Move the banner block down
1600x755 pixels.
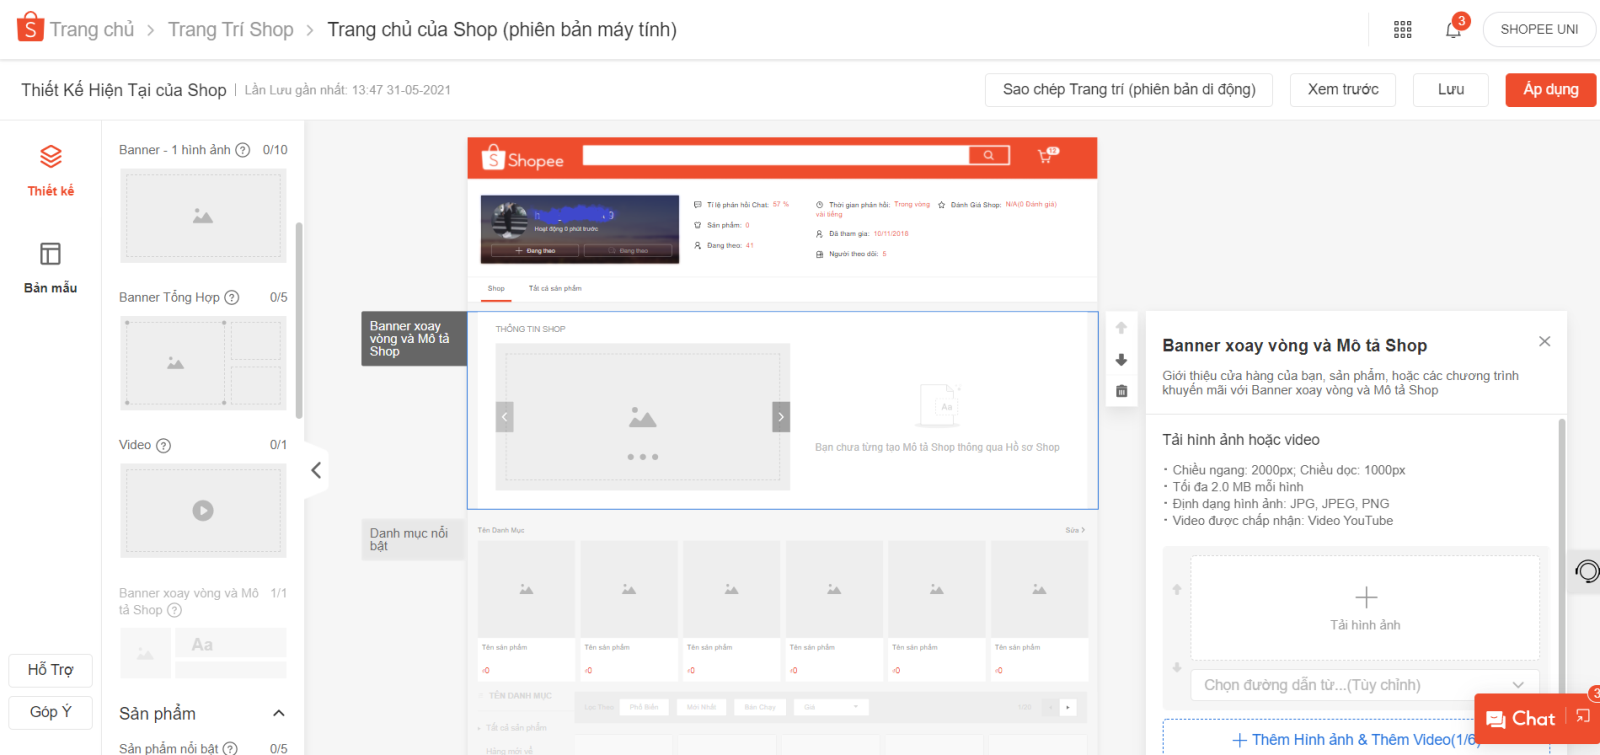1121,360
